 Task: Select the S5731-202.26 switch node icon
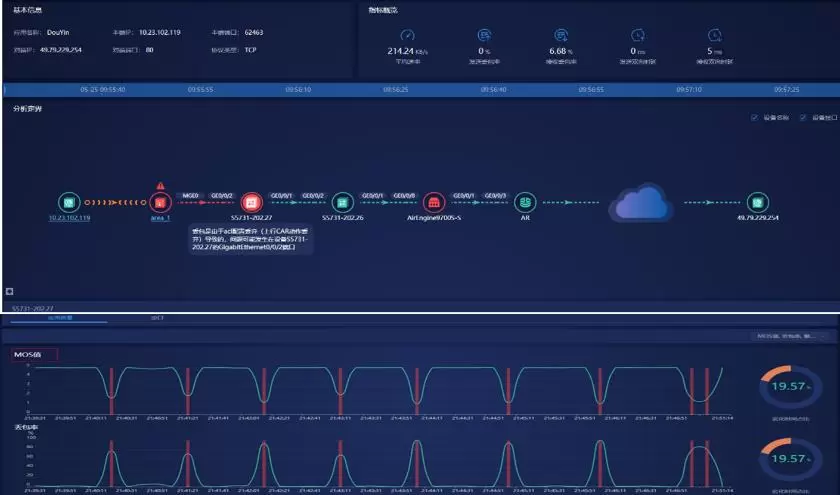[342, 202]
